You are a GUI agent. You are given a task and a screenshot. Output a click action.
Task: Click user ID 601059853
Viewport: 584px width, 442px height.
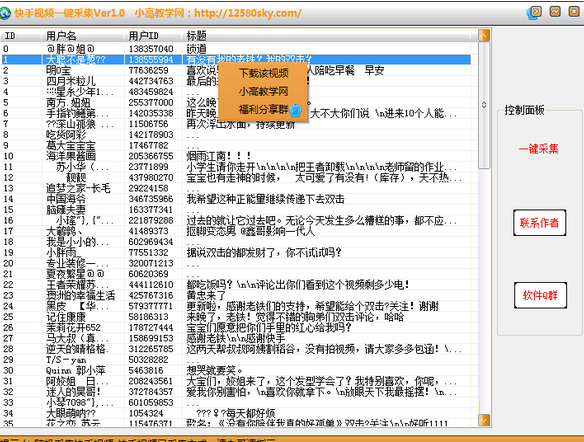point(151,403)
